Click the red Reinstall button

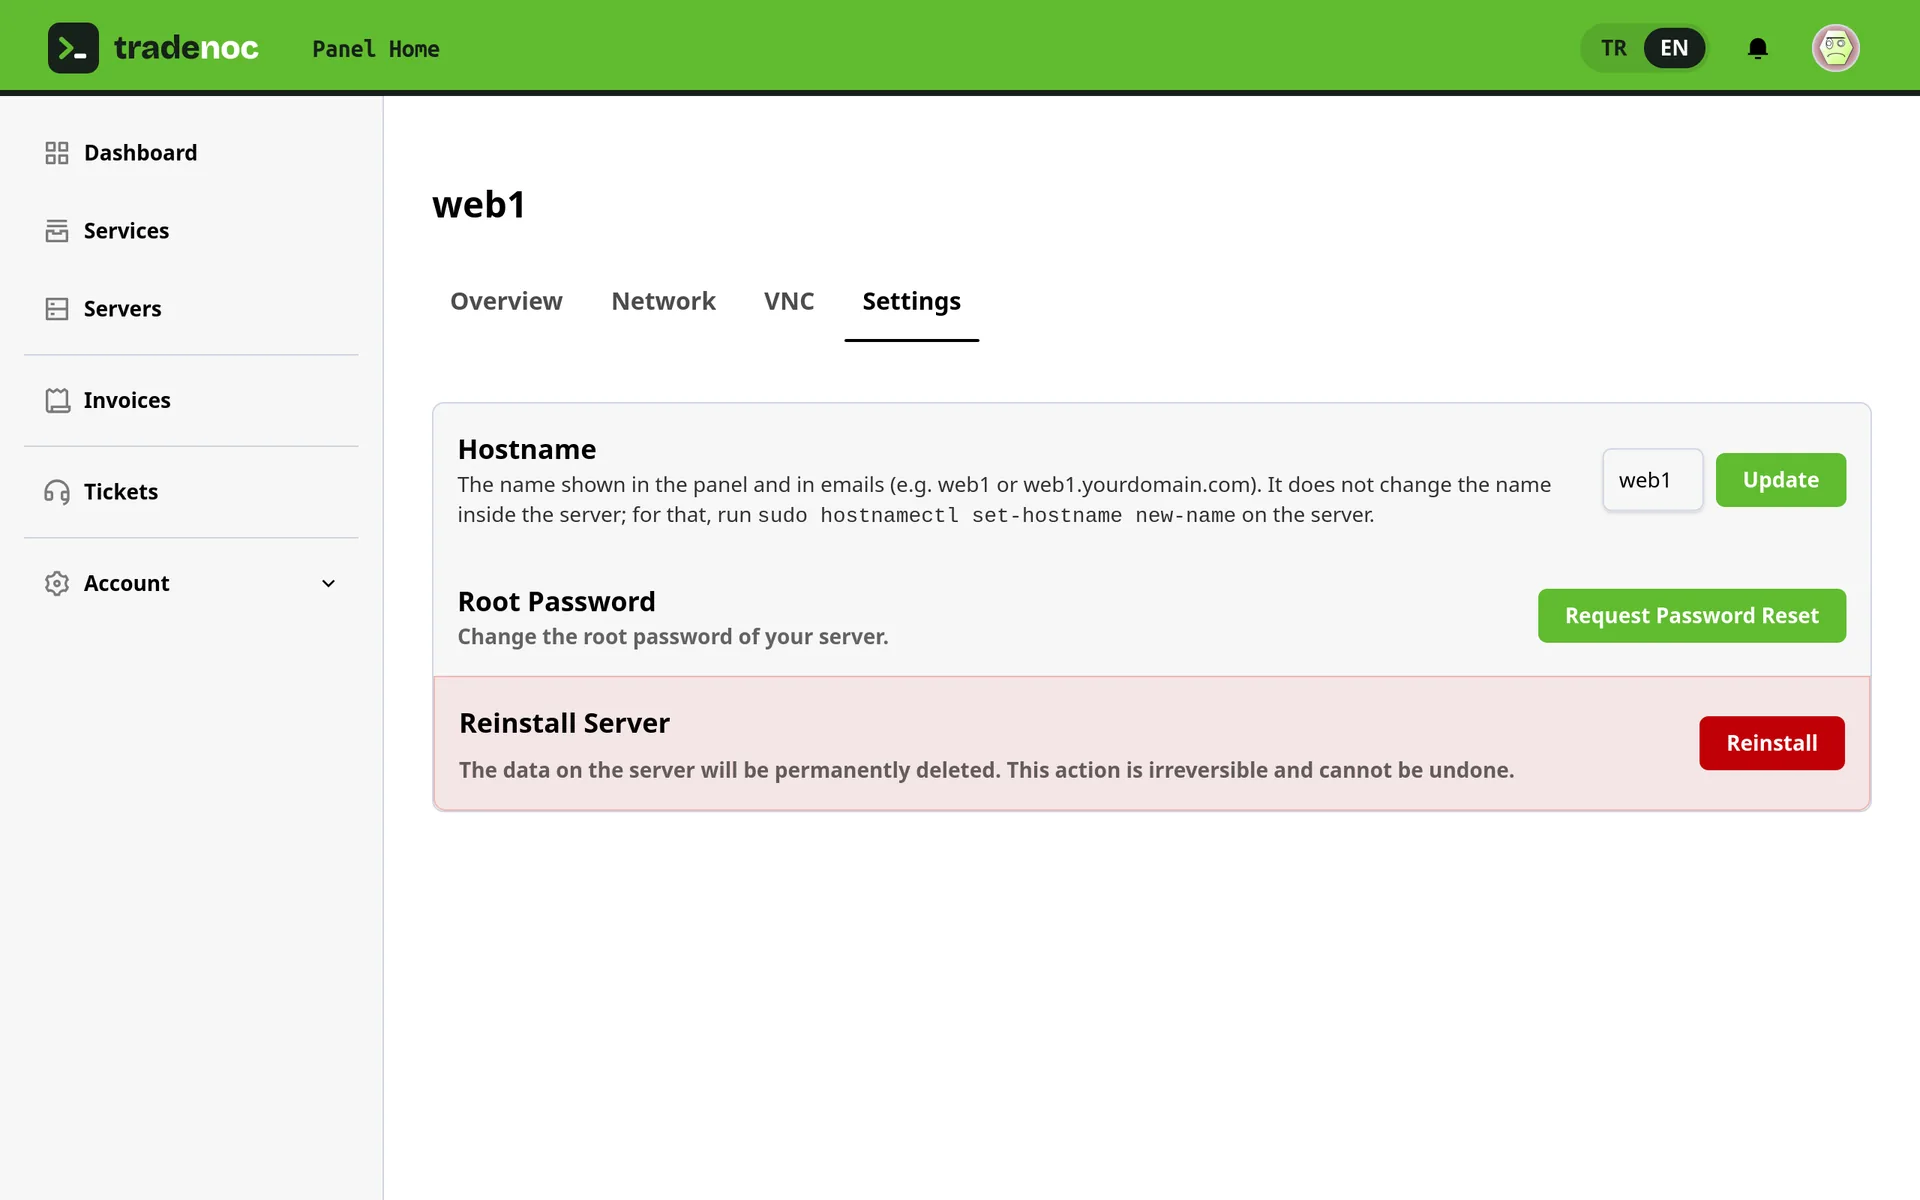[x=1771, y=743]
